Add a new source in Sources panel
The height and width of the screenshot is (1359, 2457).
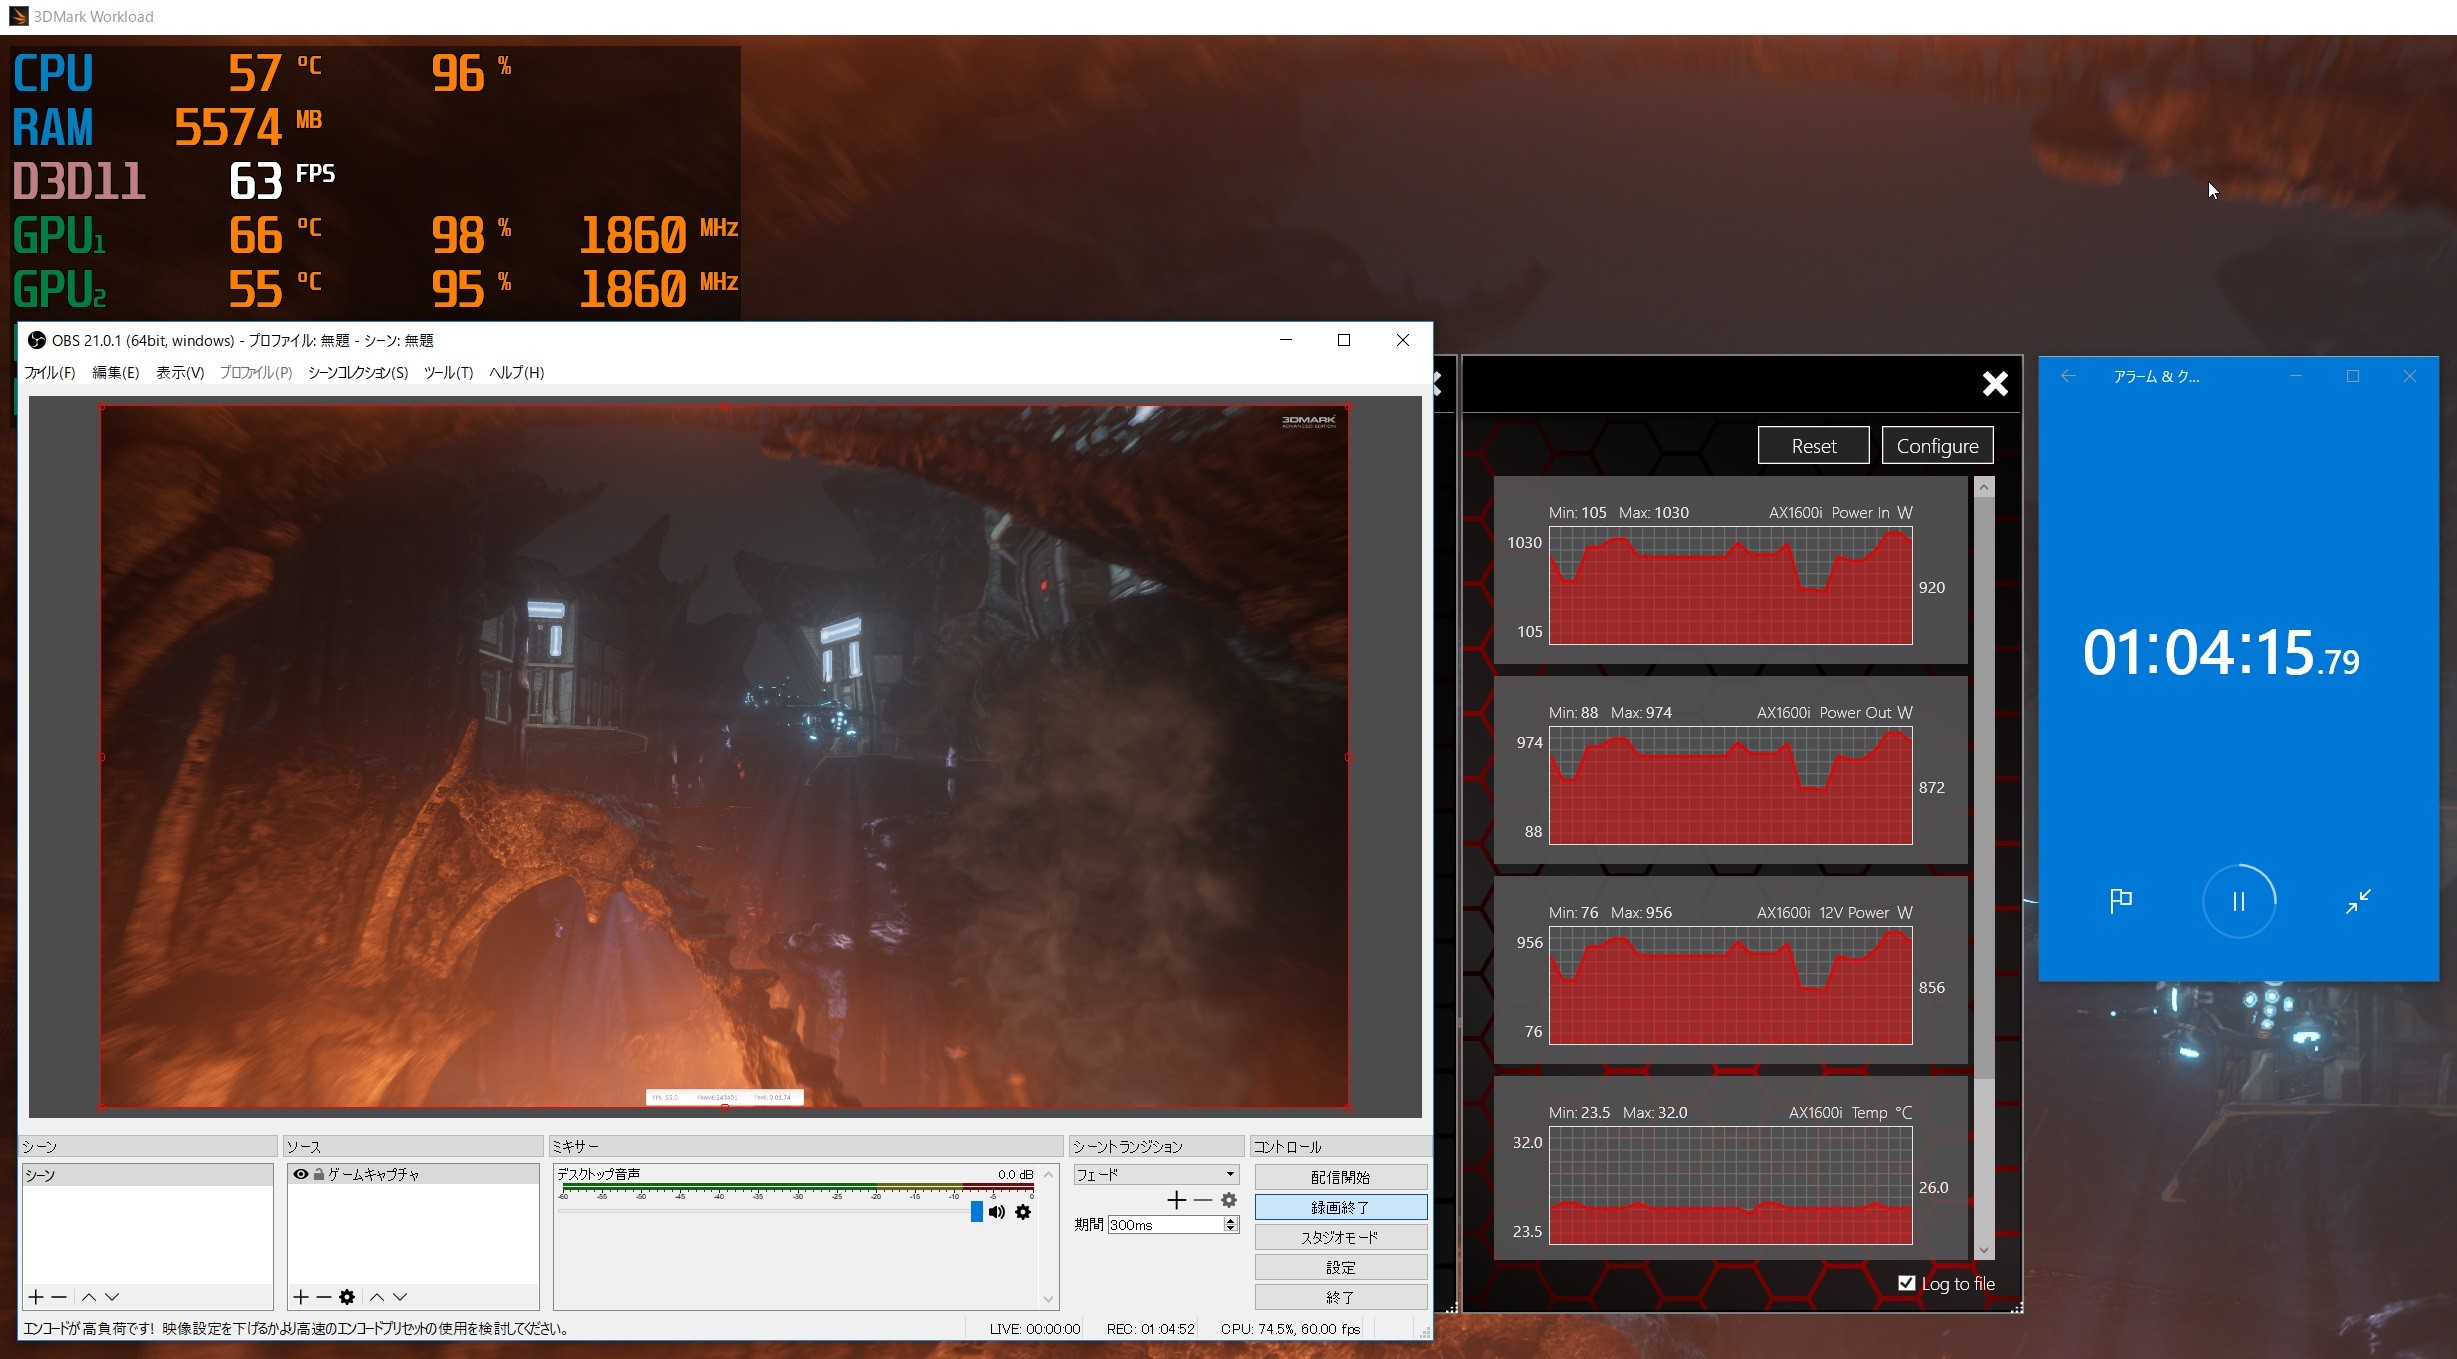pos(301,1297)
